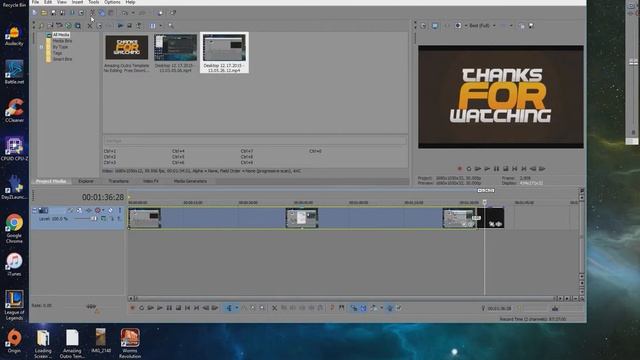Open the Tools menu

93,2
